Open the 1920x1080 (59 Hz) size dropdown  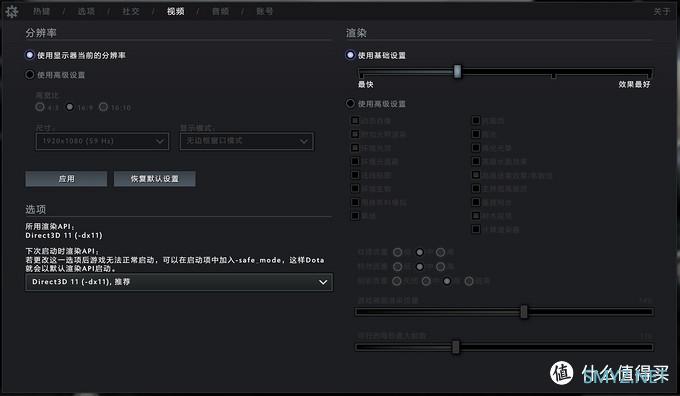(x=102, y=141)
